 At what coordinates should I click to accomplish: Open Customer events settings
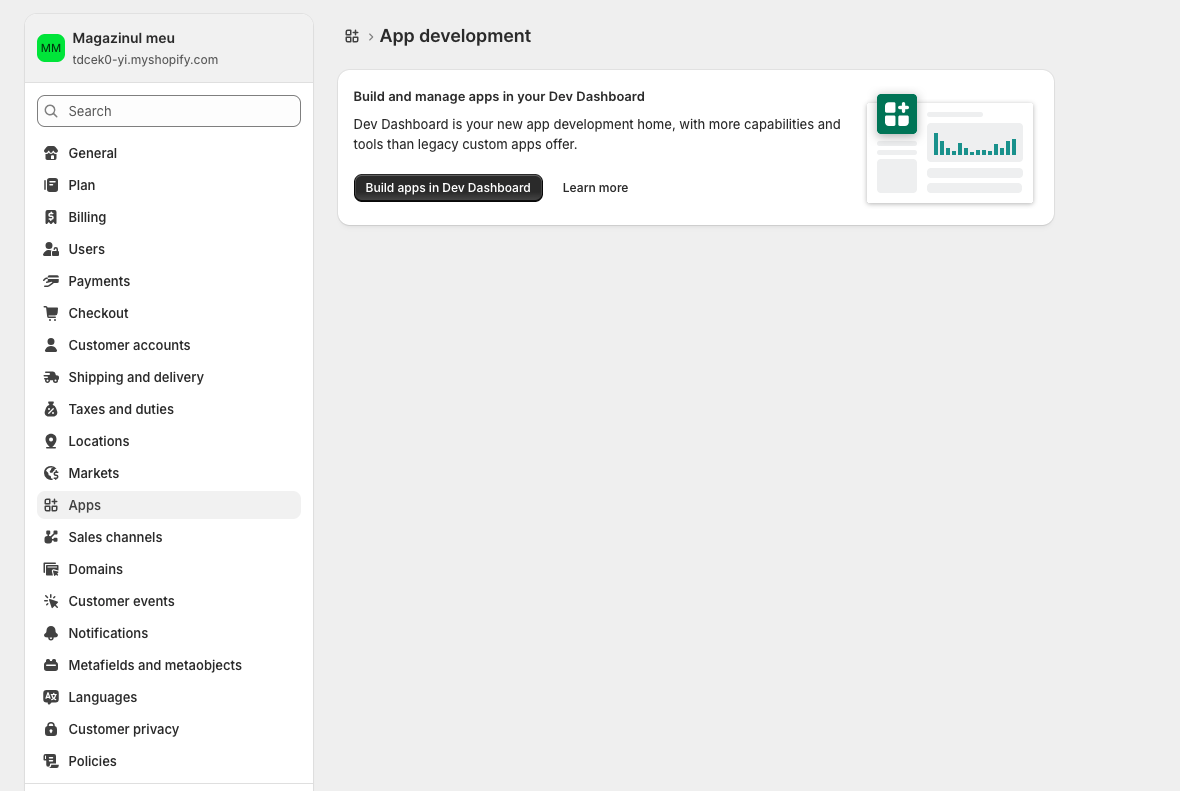(x=169, y=601)
